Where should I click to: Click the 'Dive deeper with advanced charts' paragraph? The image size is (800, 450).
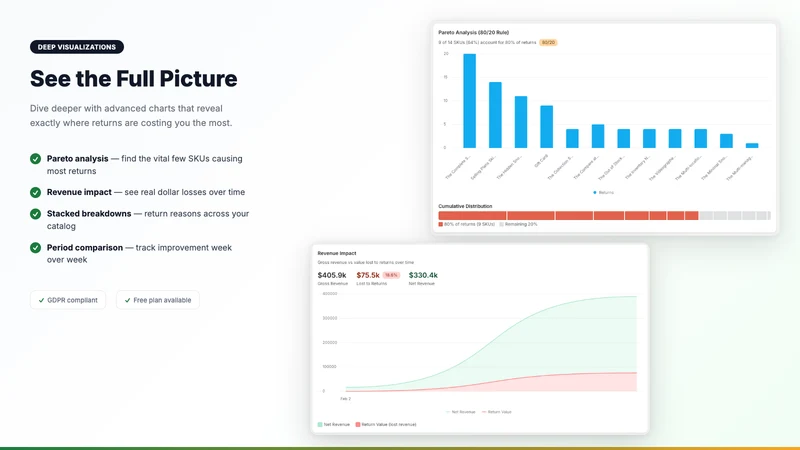click(131, 116)
